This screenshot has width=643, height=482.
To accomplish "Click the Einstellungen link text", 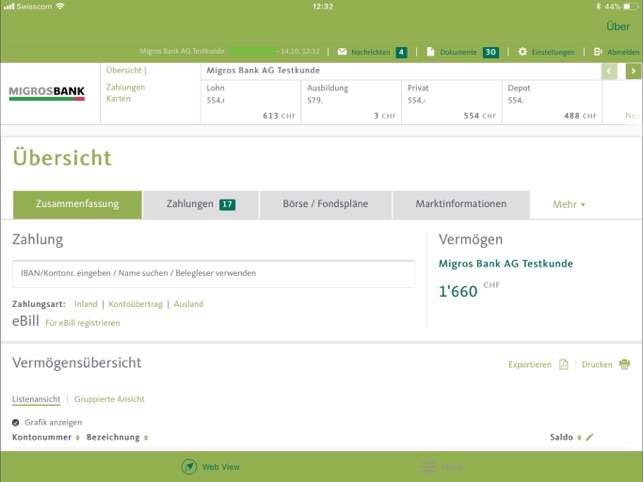I will 553,52.
